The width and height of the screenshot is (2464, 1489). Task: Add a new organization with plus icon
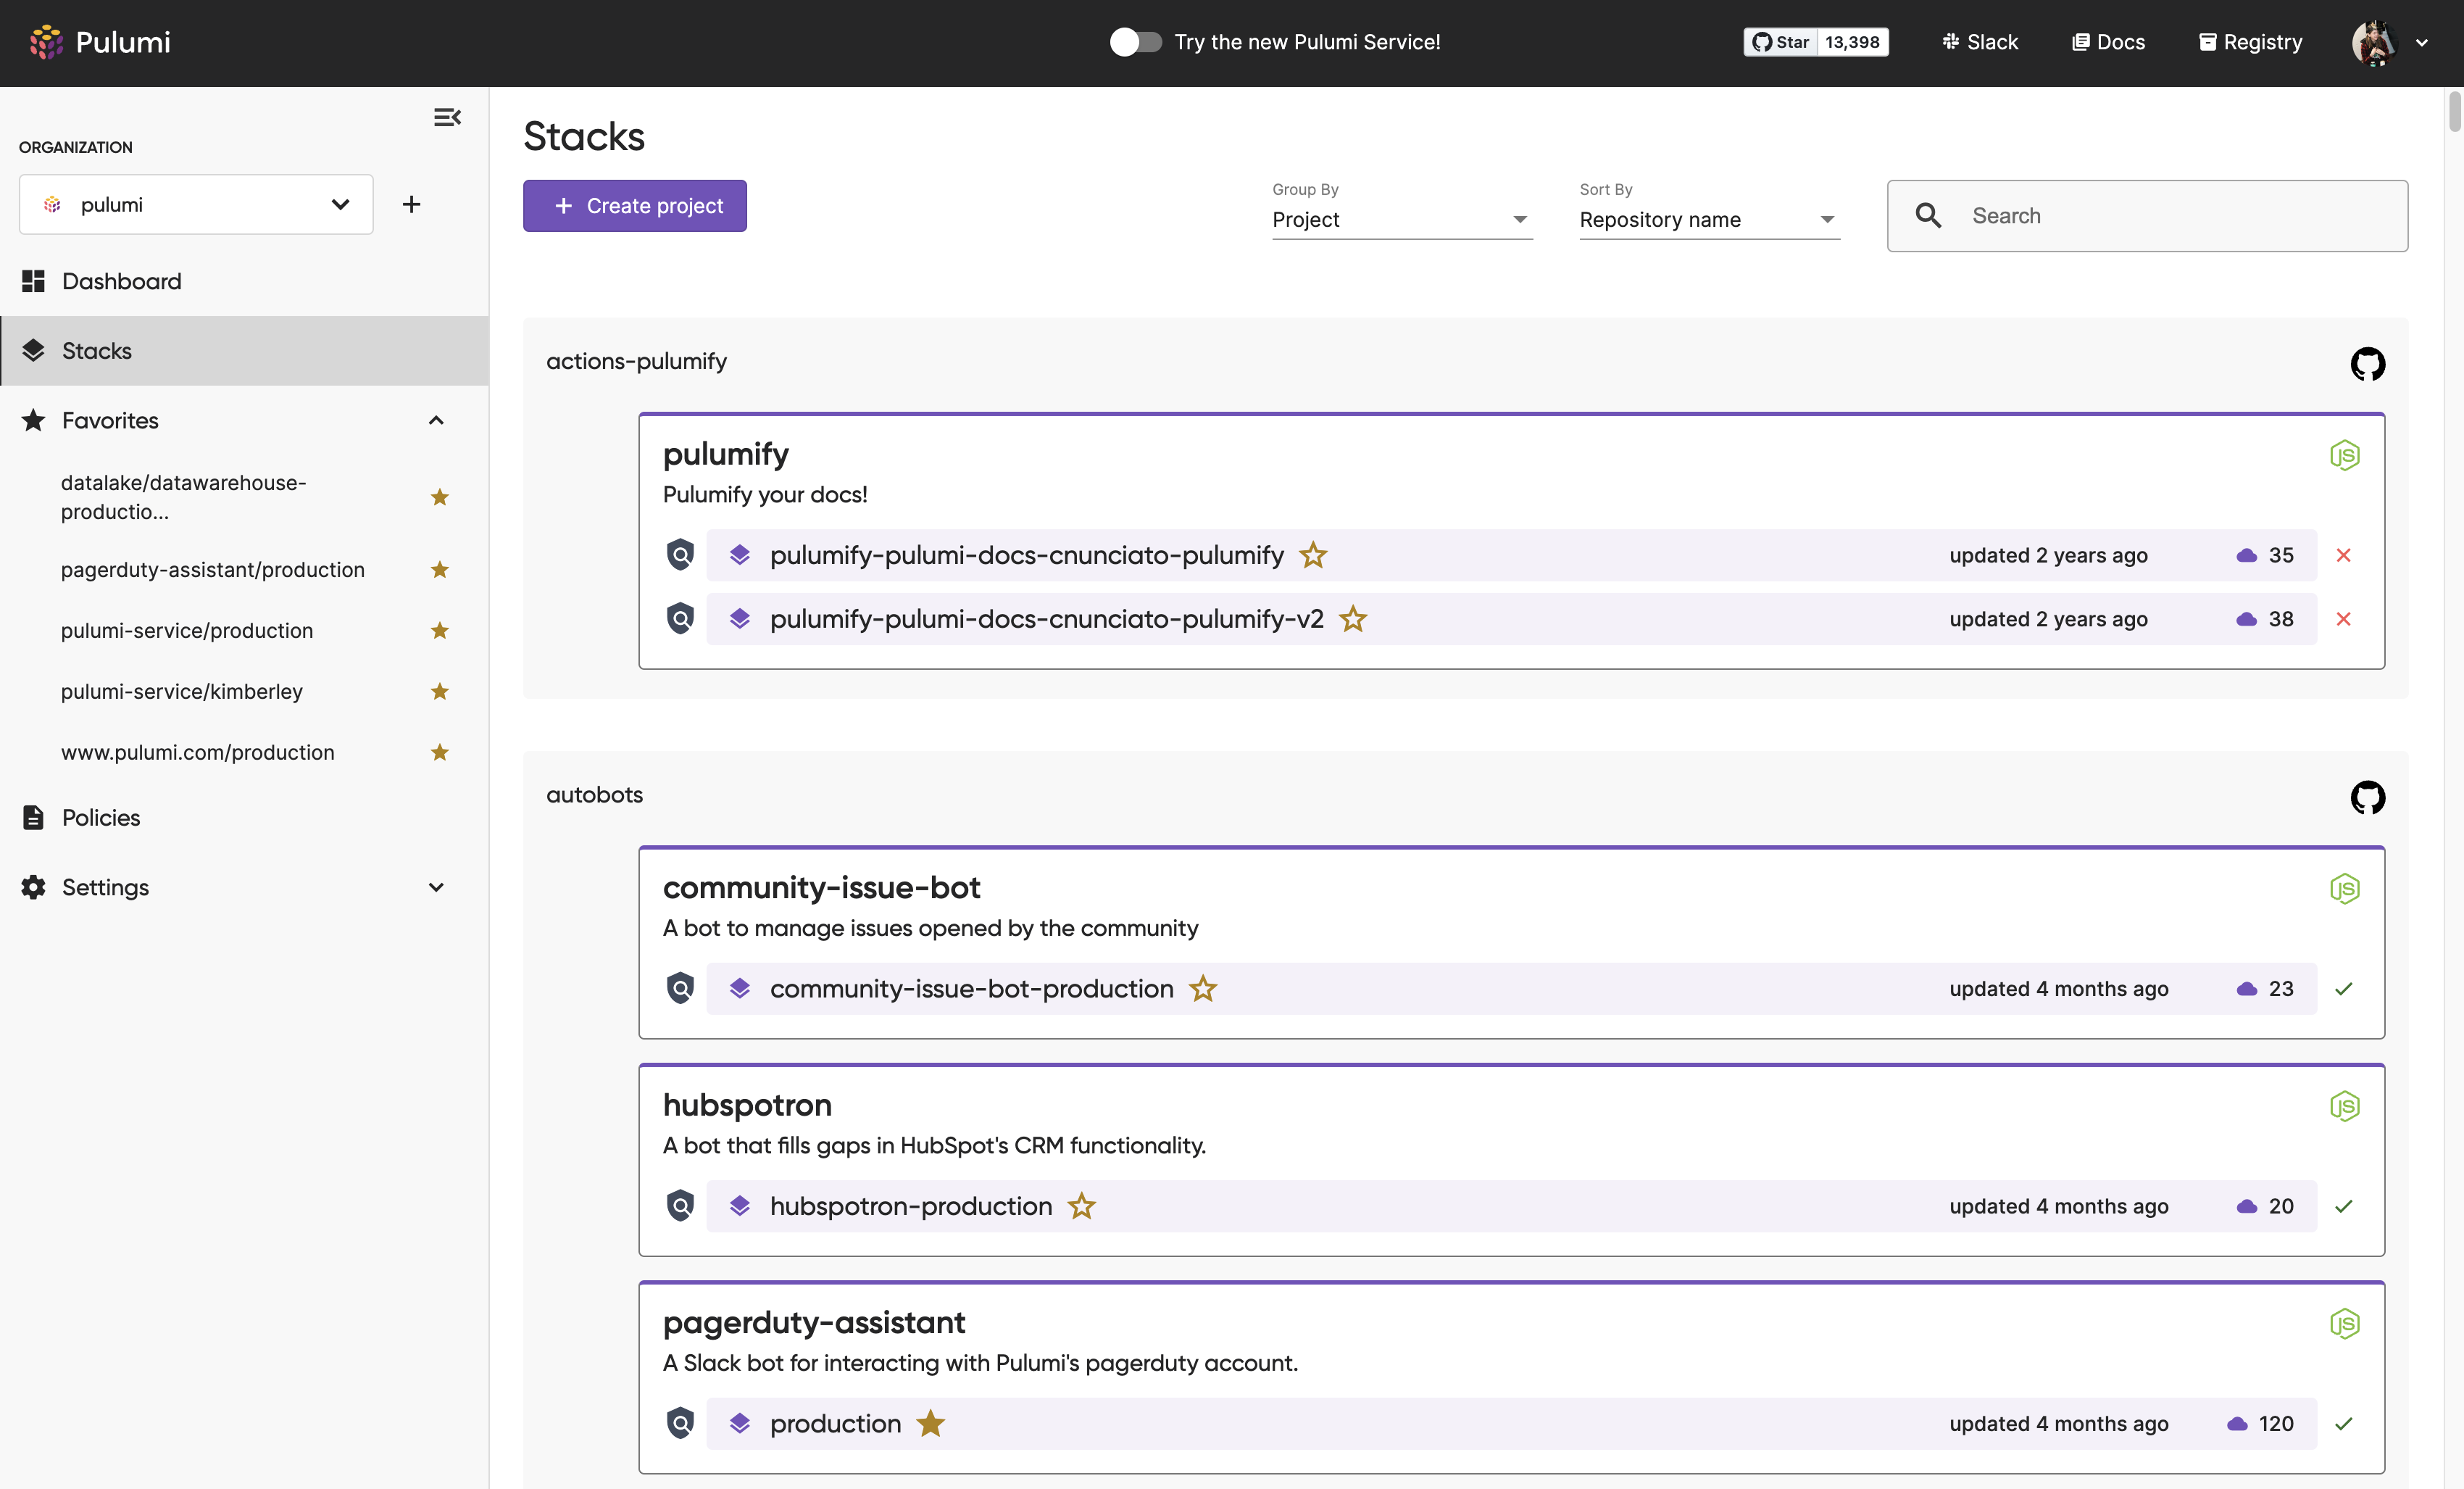pyautogui.click(x=411, y=204)
